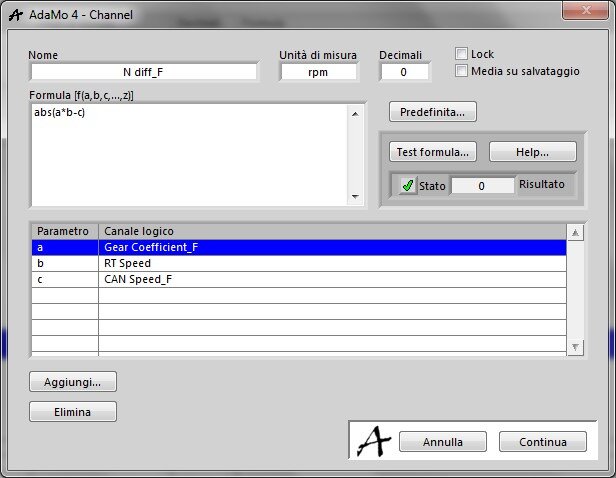
Task: Click parameter table scroll up arrow
Action: (x=575, y=232)
